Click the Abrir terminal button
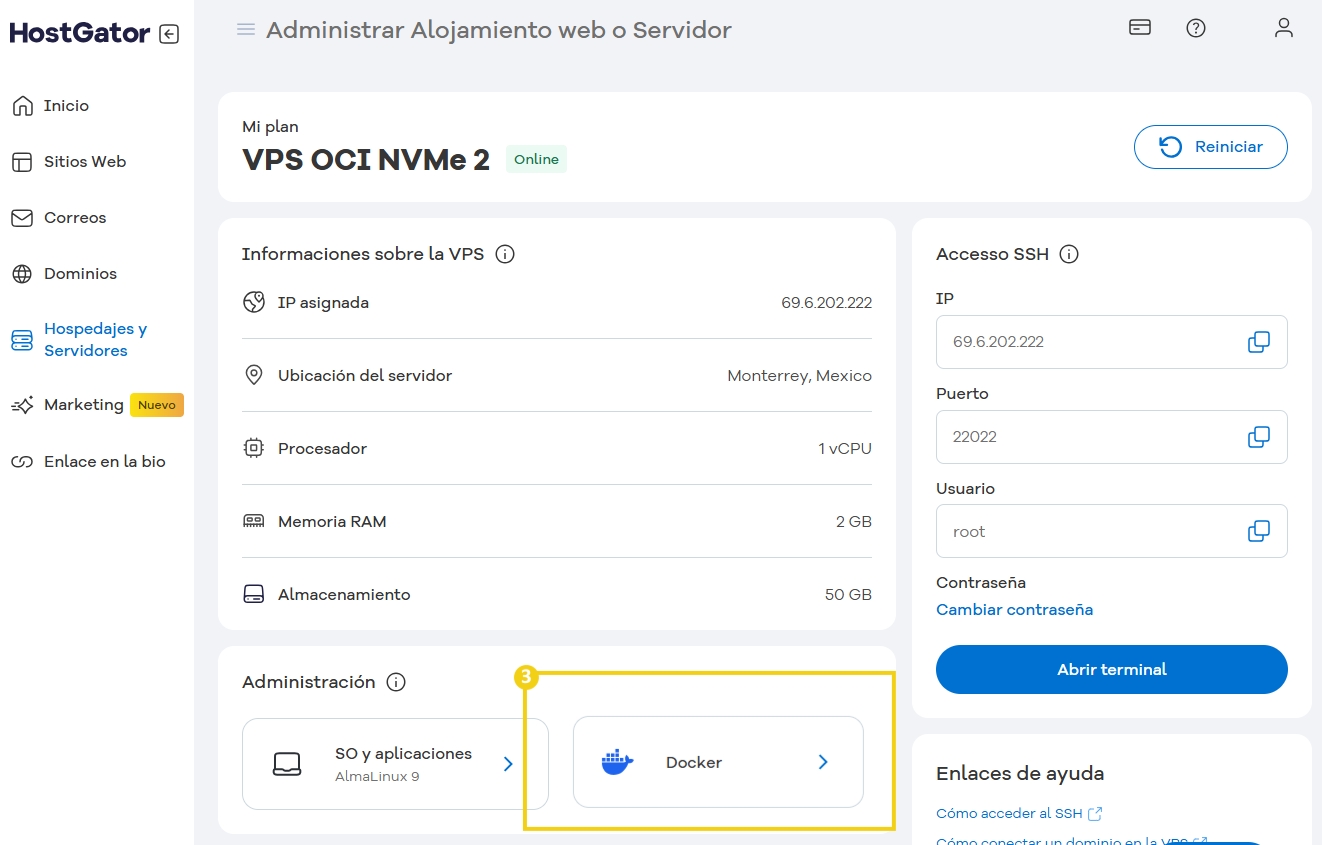The width and height of the screenshot is (1322, 845). coord(1111,669)
